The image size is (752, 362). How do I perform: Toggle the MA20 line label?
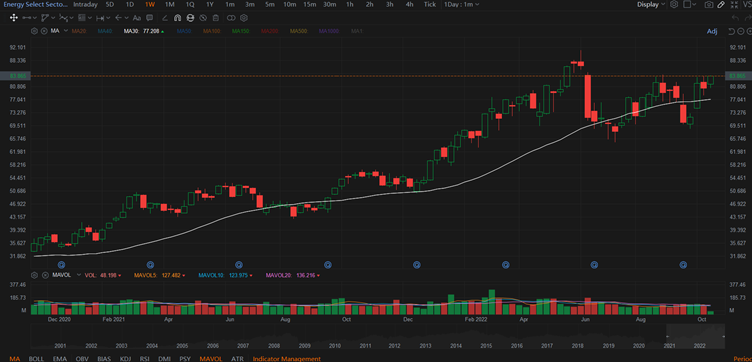pos(79,31)
